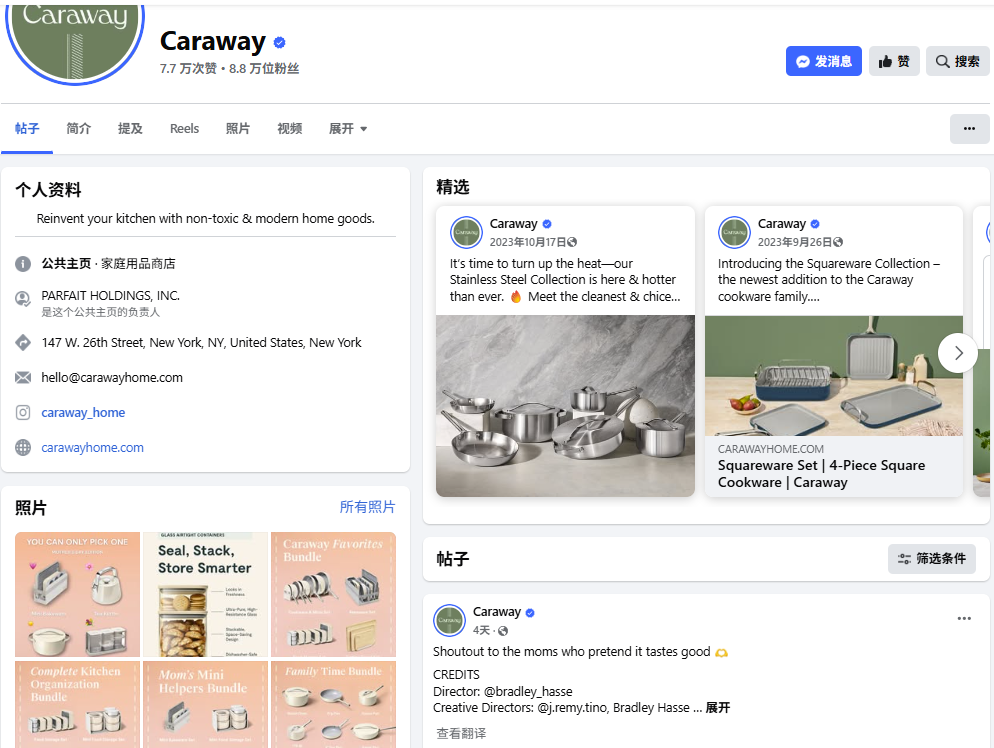Switch to the 照片 tab
This screenshot has width=994, height=748.
[238, 129]
